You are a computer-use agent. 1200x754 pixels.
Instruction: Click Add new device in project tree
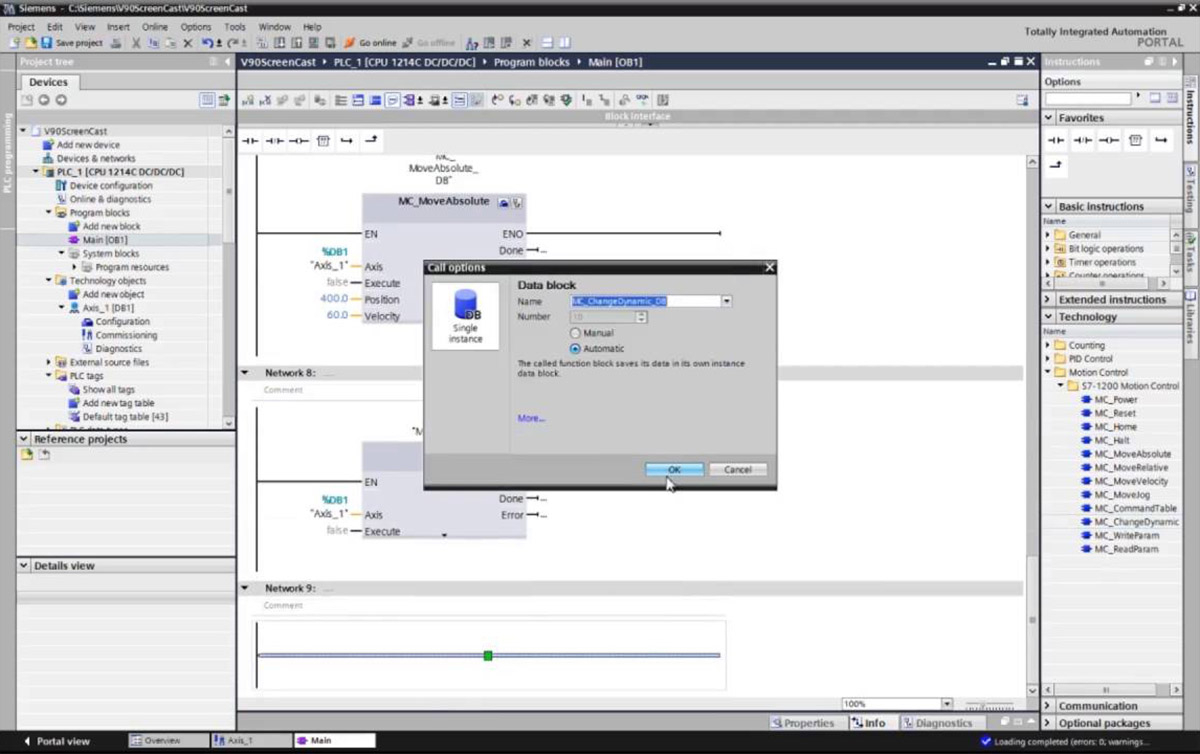tap(87, 145)
